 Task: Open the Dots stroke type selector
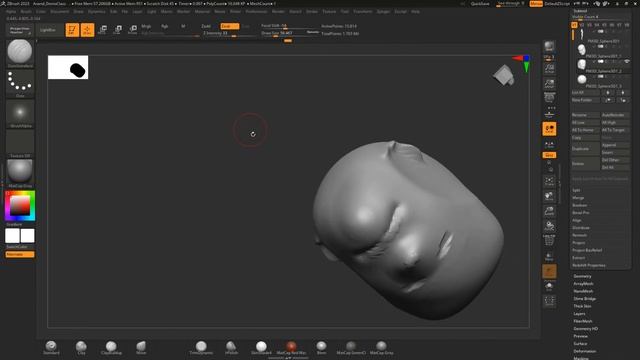click(20, 82)
